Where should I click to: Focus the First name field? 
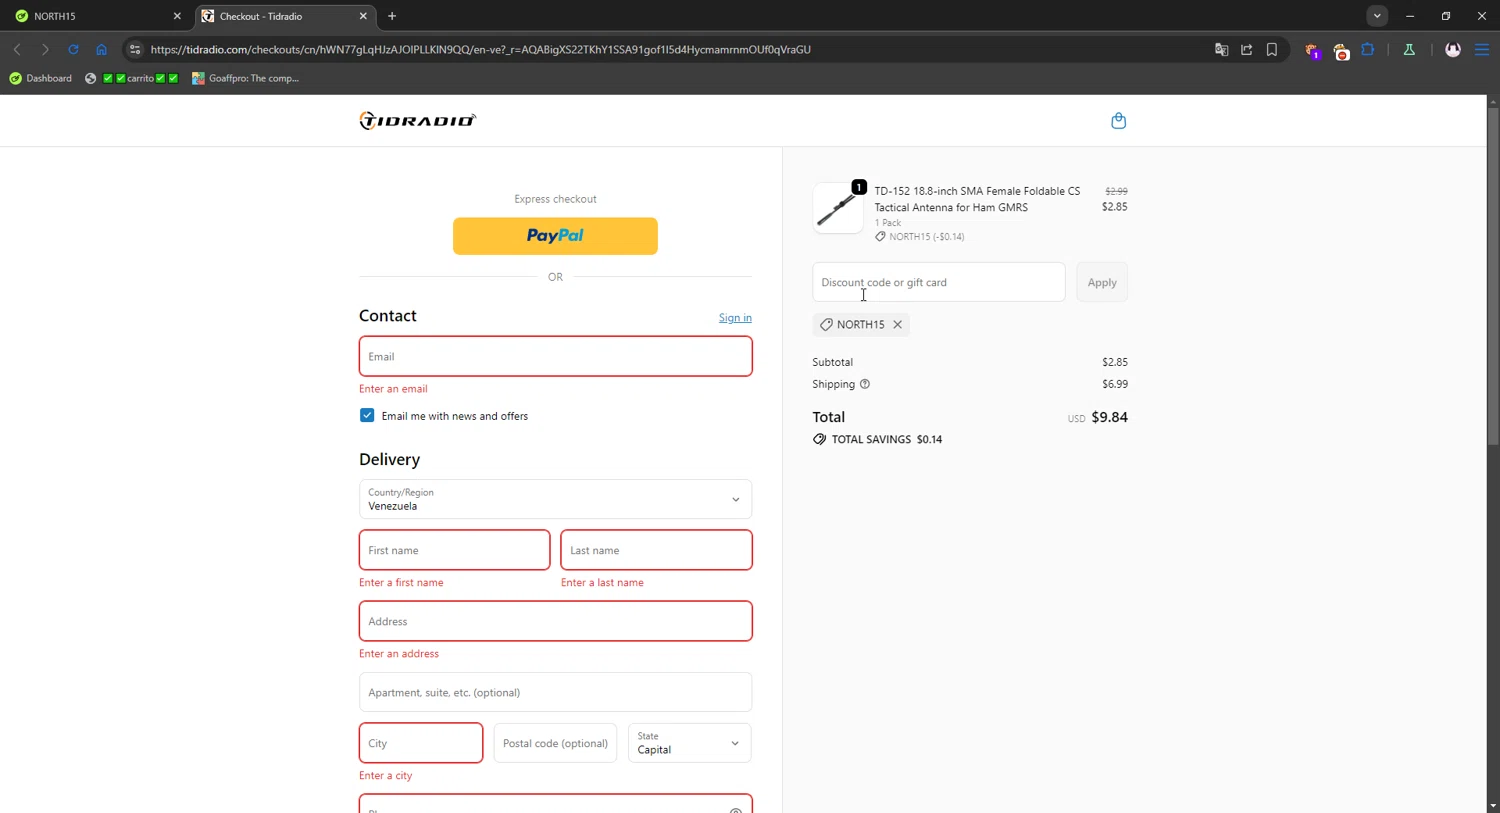coord(454,550)
